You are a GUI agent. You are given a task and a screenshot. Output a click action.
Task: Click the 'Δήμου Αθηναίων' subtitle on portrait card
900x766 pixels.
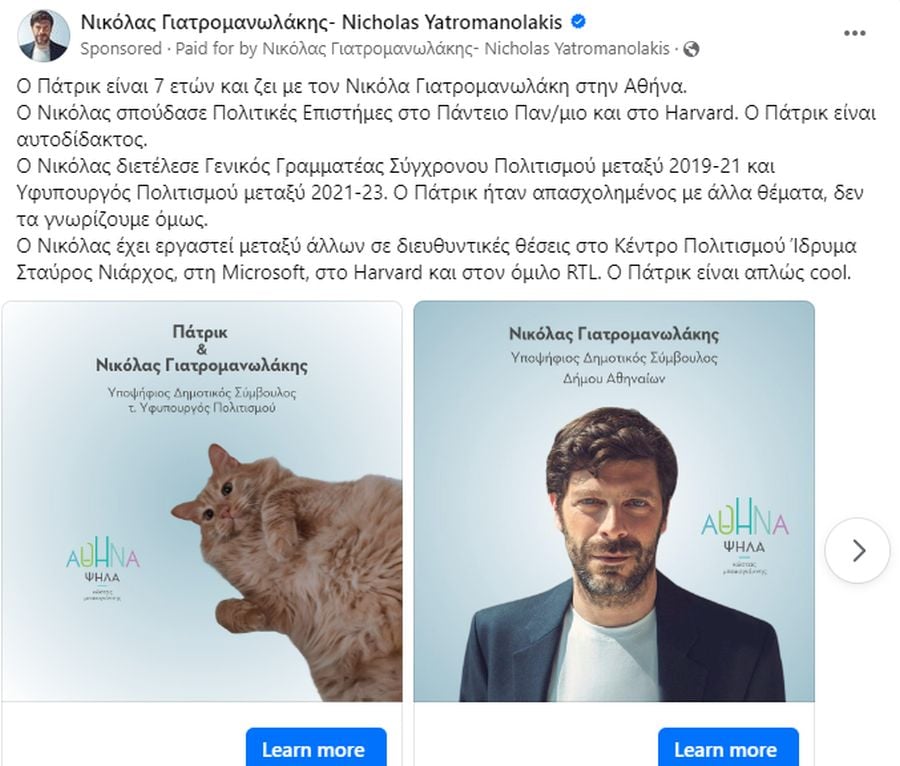pos(614,379)
